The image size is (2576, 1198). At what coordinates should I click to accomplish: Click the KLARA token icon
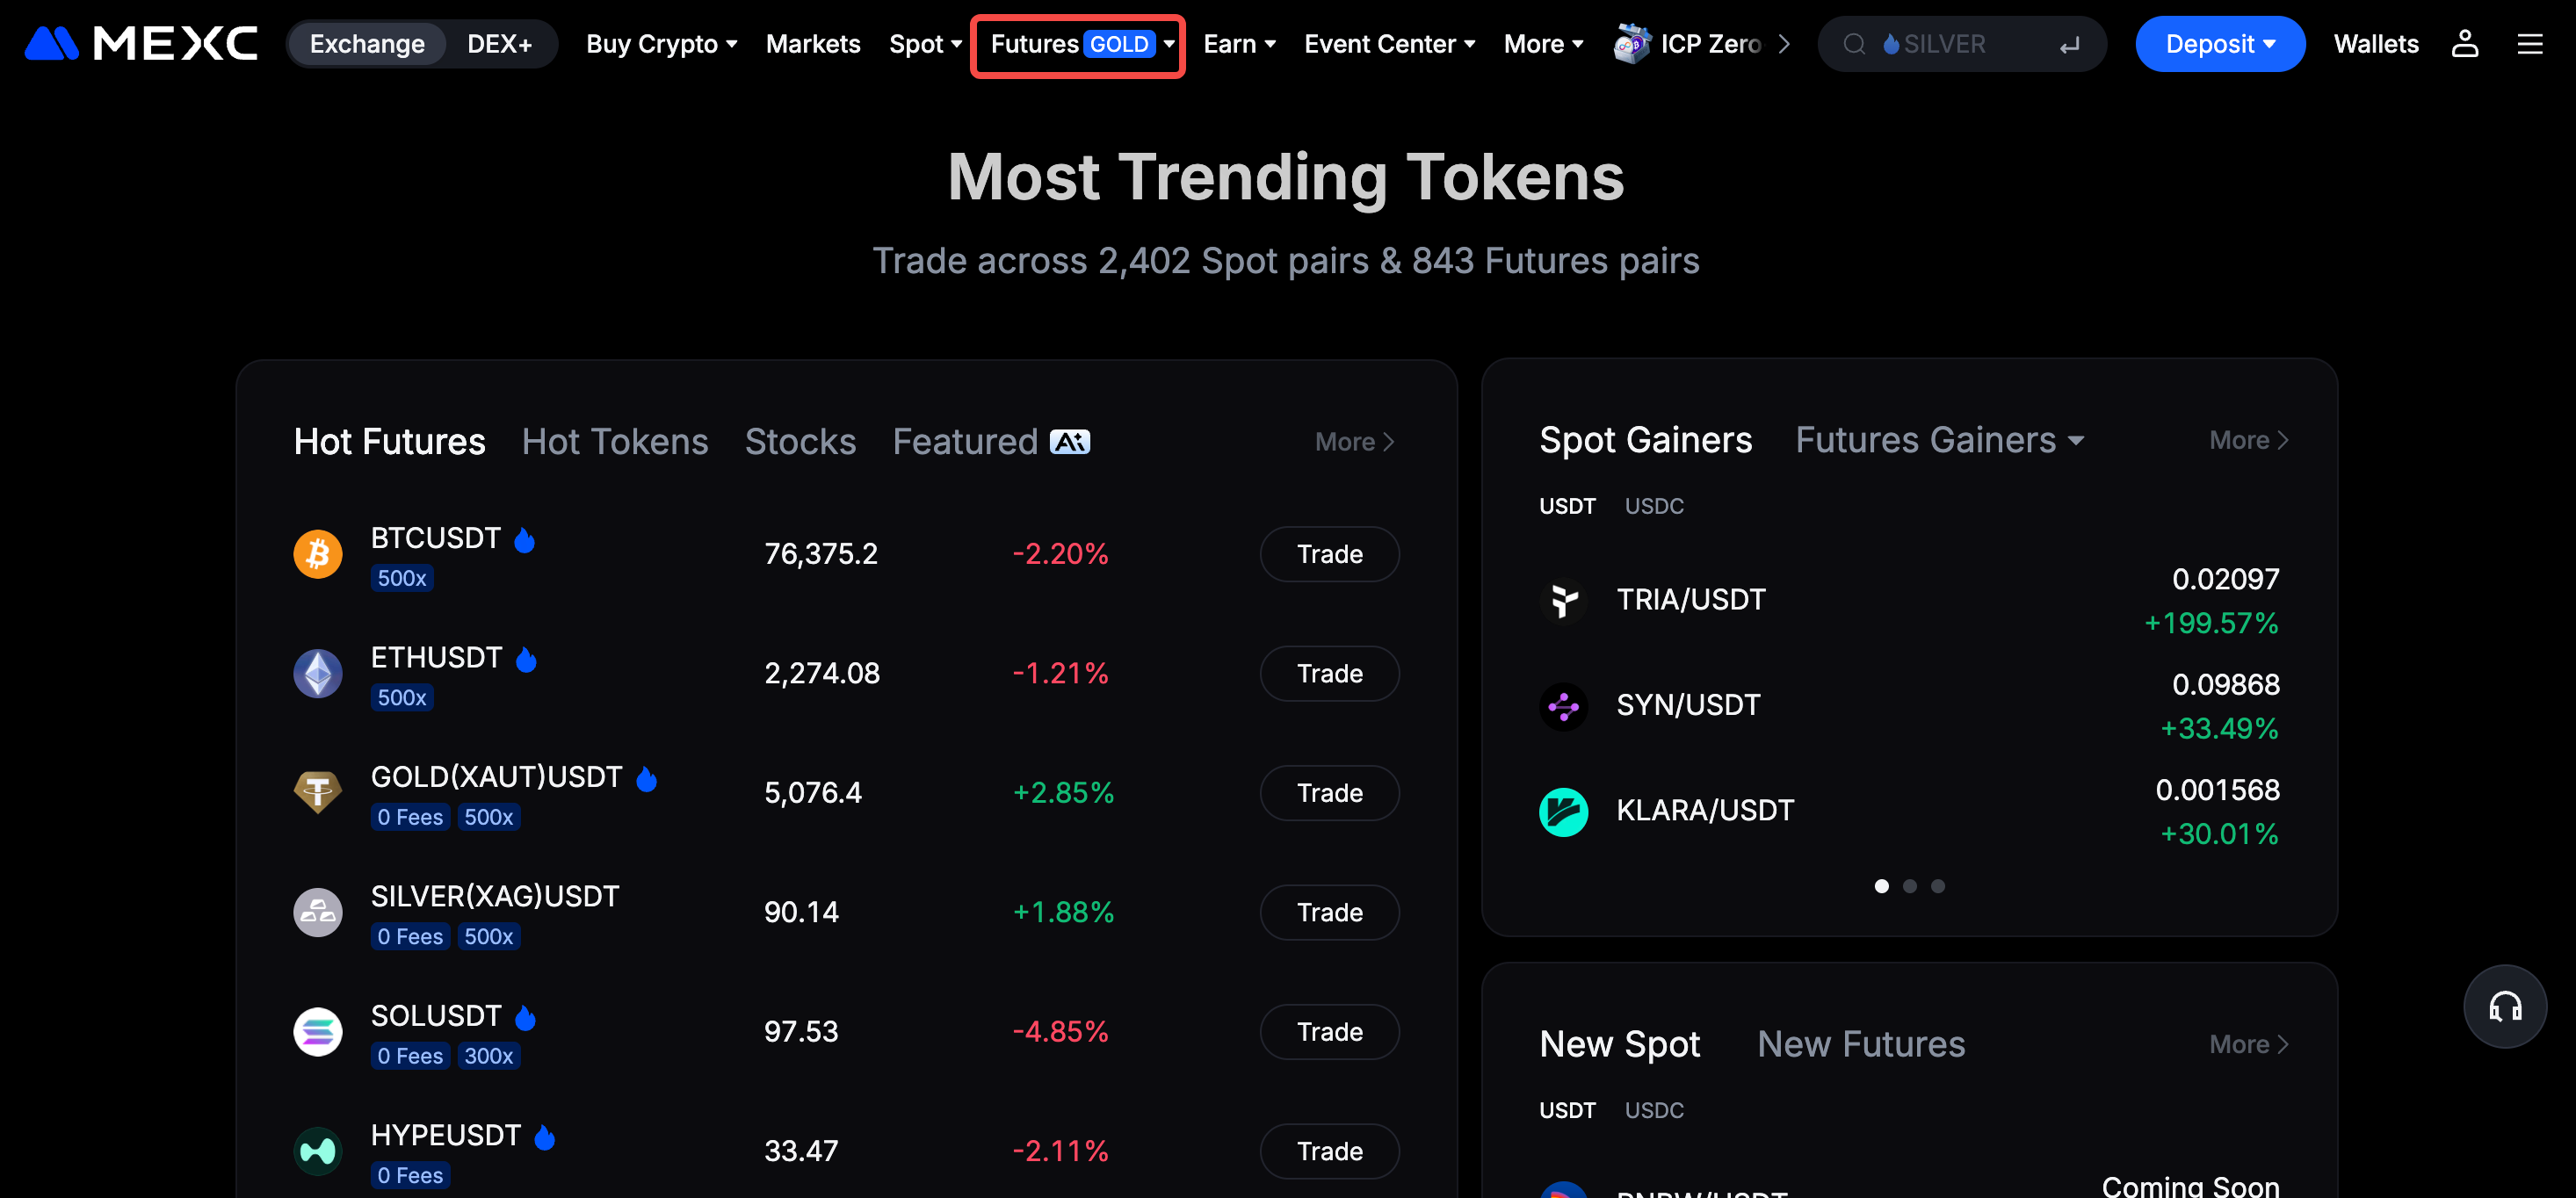click(1563, 811)
